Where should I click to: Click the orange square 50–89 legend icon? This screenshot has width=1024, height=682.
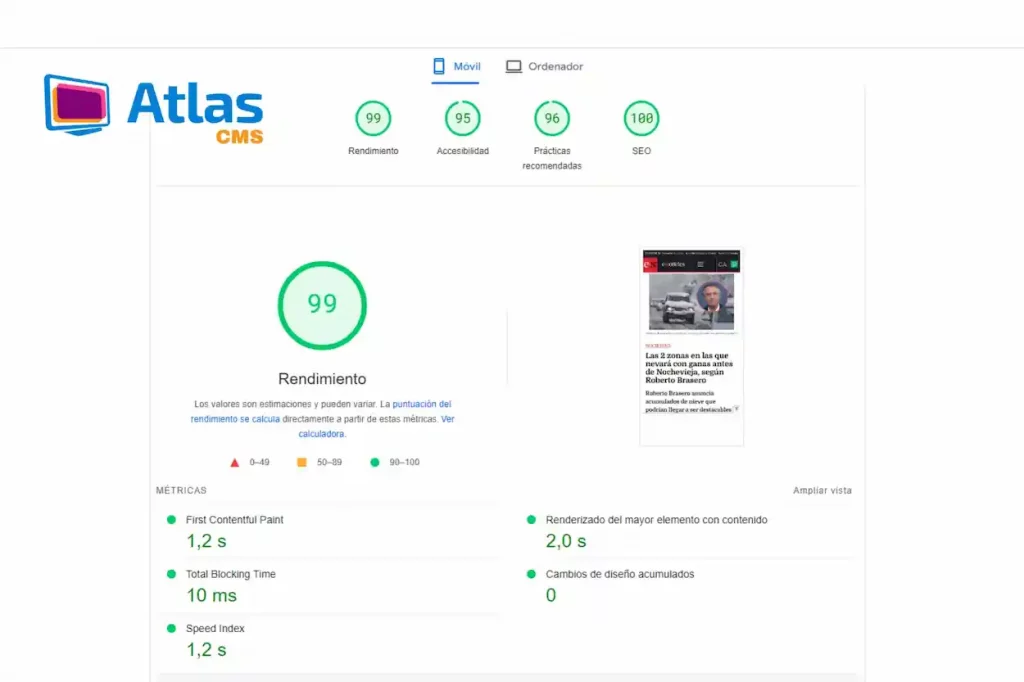pos(301,463)
